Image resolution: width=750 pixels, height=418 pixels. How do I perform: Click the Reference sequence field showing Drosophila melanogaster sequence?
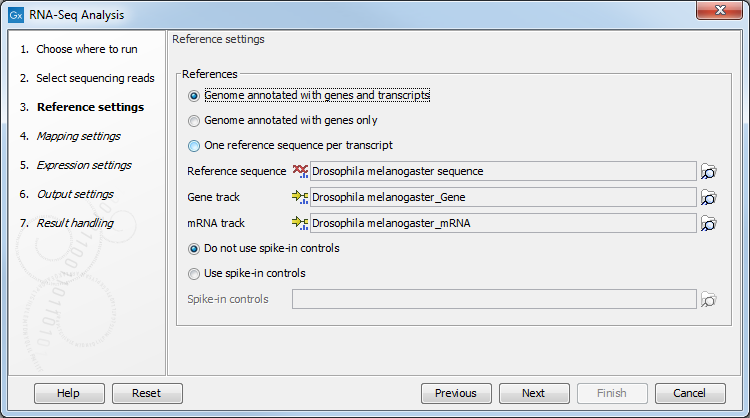point(503,171)
